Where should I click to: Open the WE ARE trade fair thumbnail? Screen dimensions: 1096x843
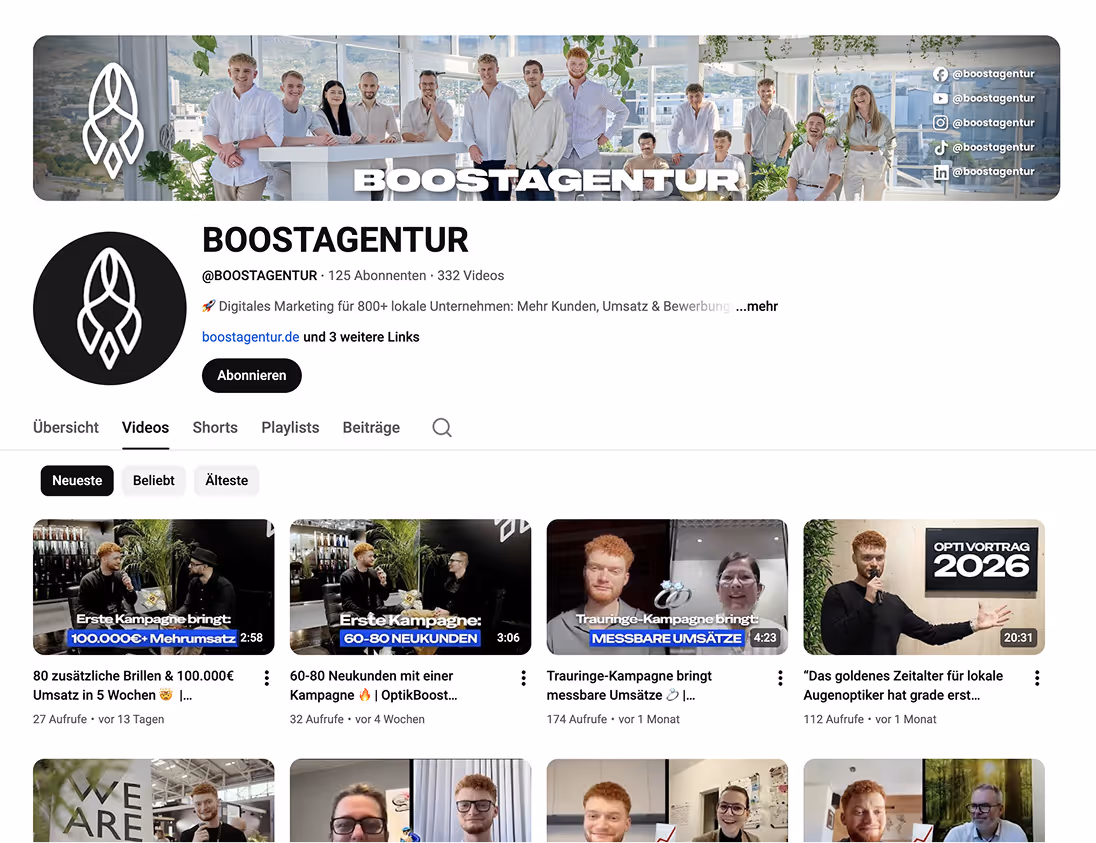154,800
